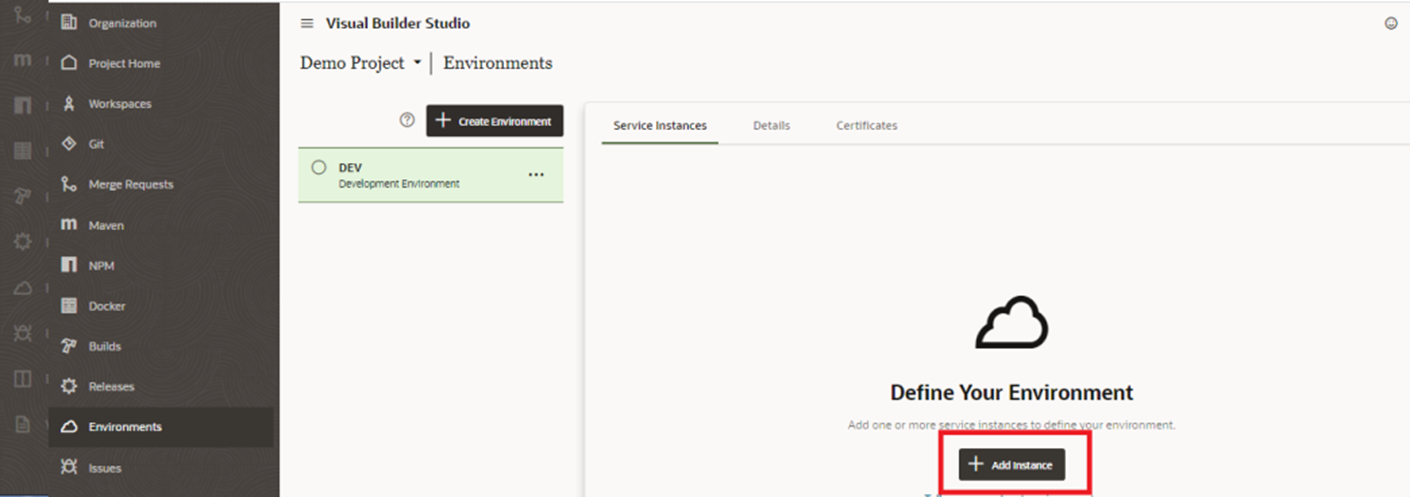Open Project Home in the sidebar

click(x=123, y=63)
